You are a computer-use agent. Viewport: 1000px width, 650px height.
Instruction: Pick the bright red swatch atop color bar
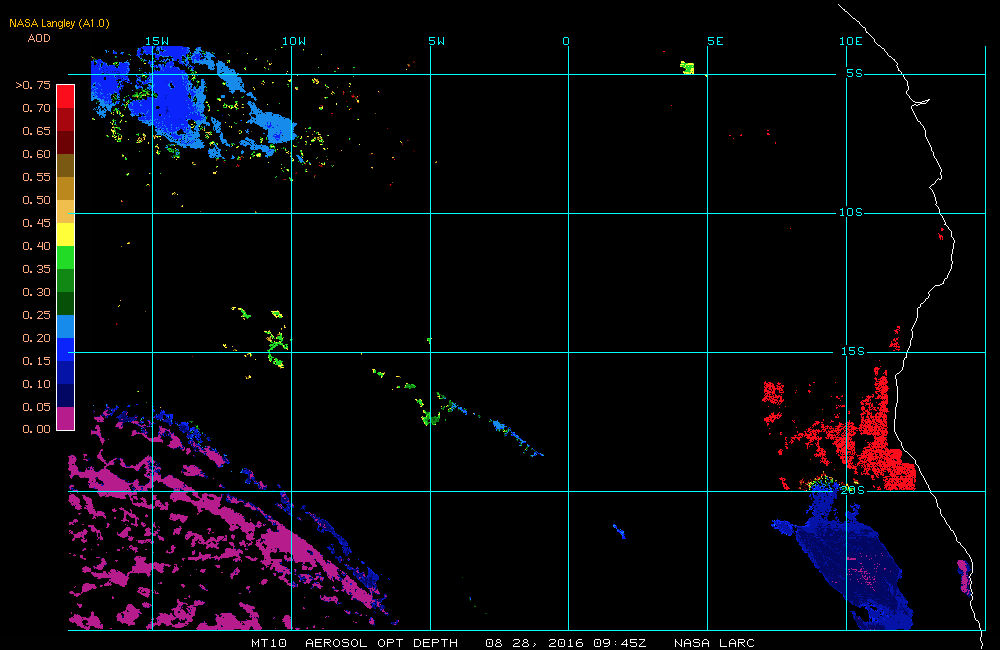(66, 96)
